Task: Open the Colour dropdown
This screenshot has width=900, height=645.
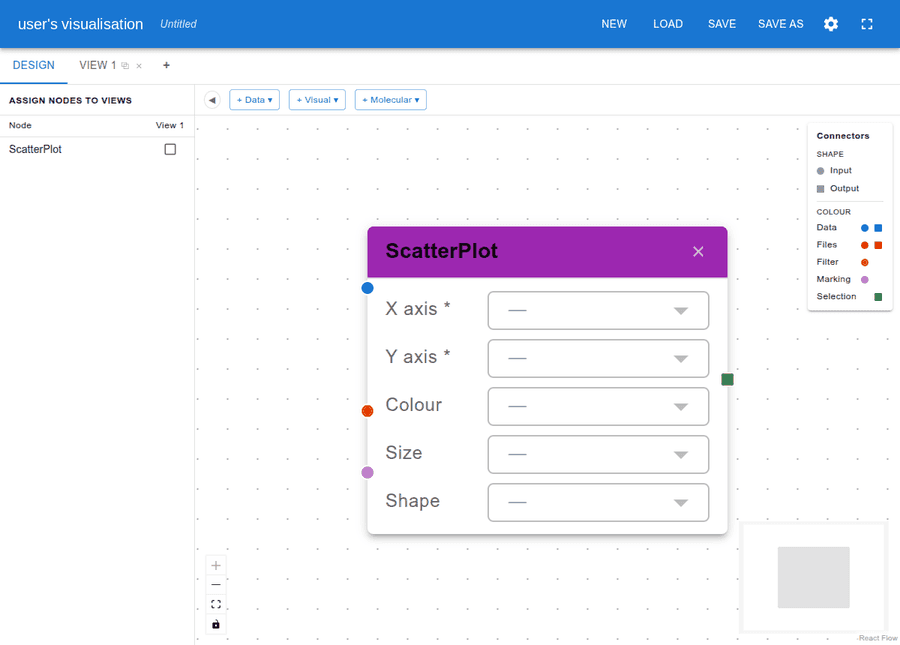Action: pos(598,406)
